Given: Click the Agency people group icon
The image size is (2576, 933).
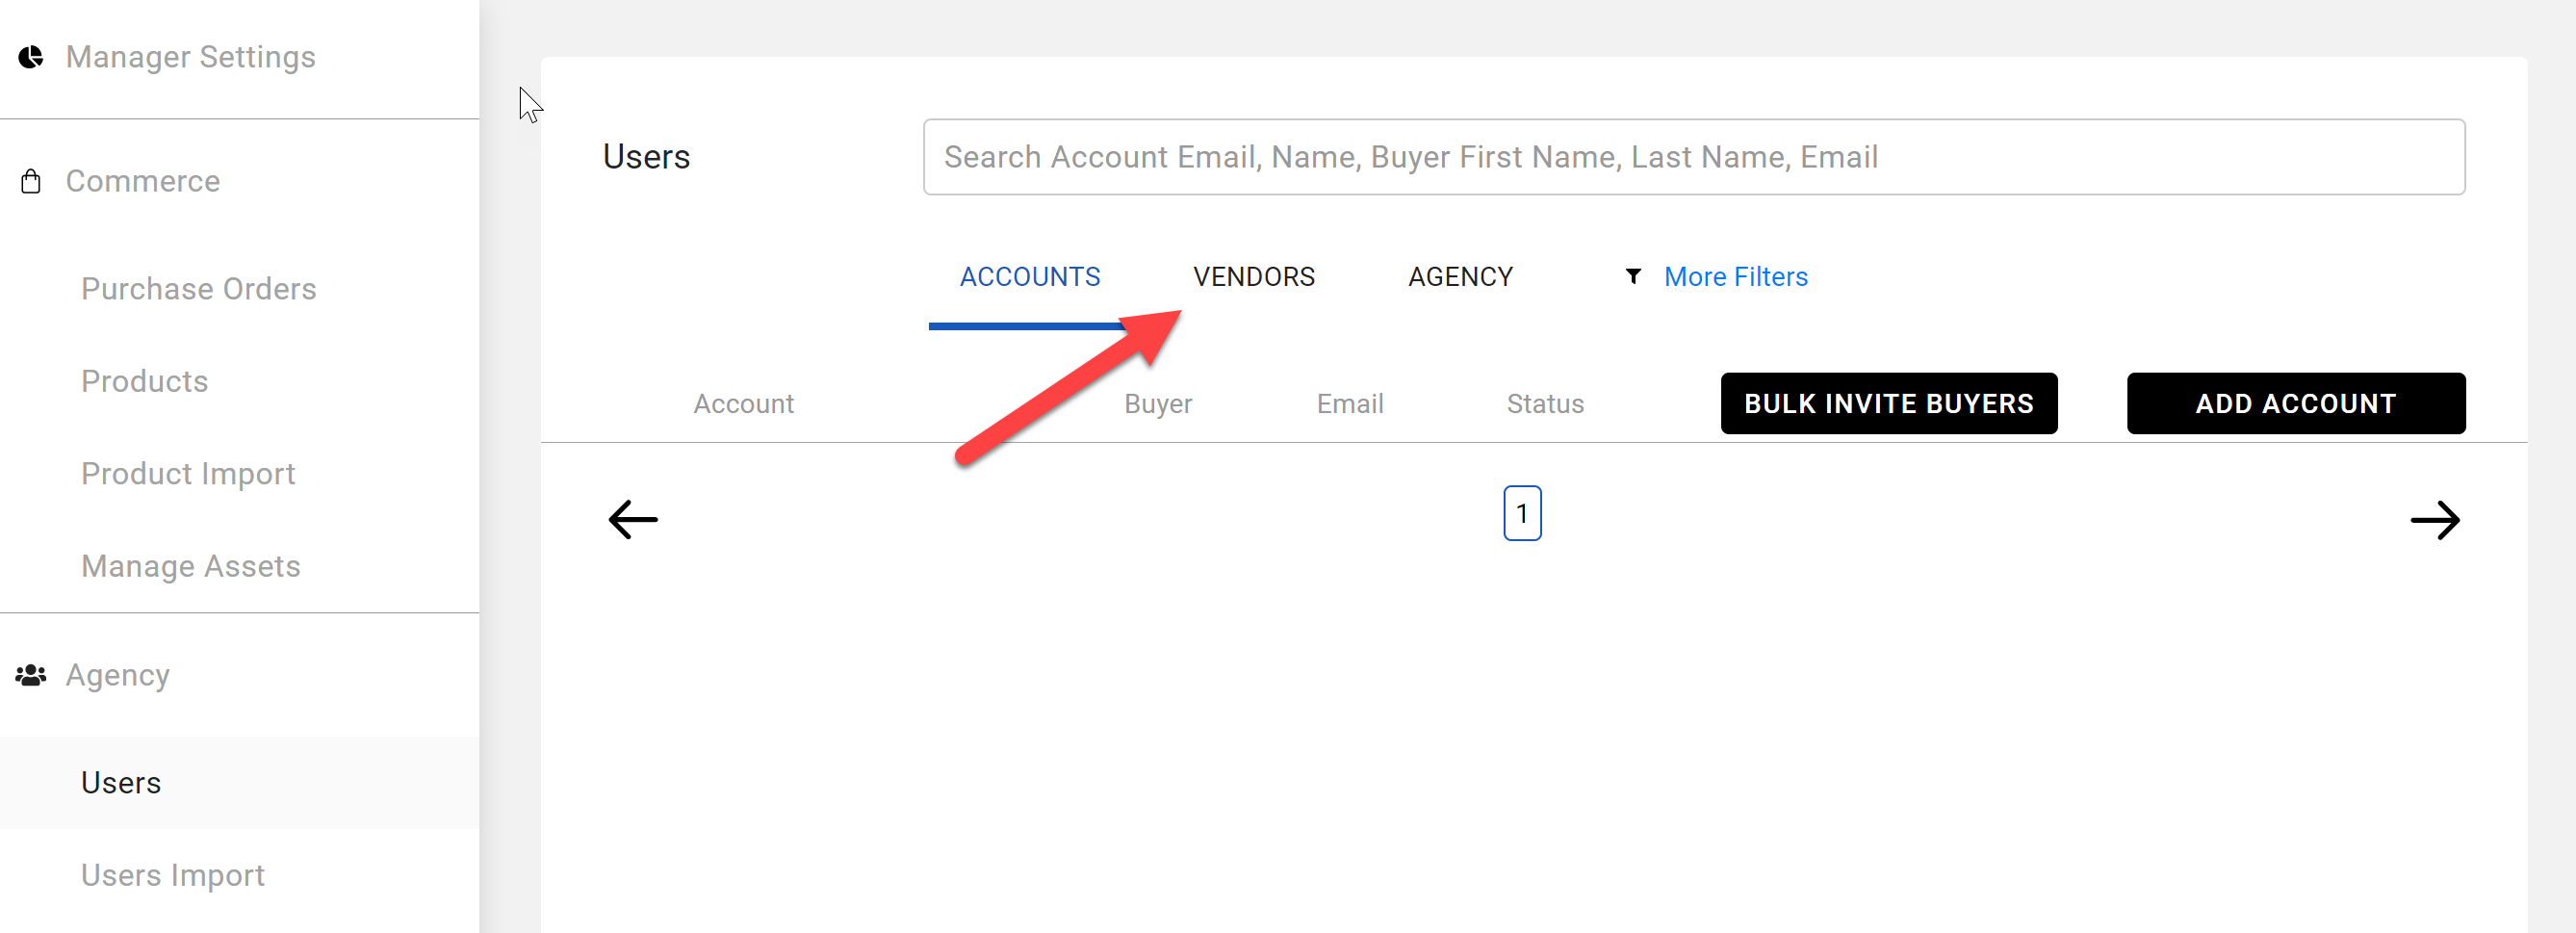Looking at the screenshot, I should 31,676.
